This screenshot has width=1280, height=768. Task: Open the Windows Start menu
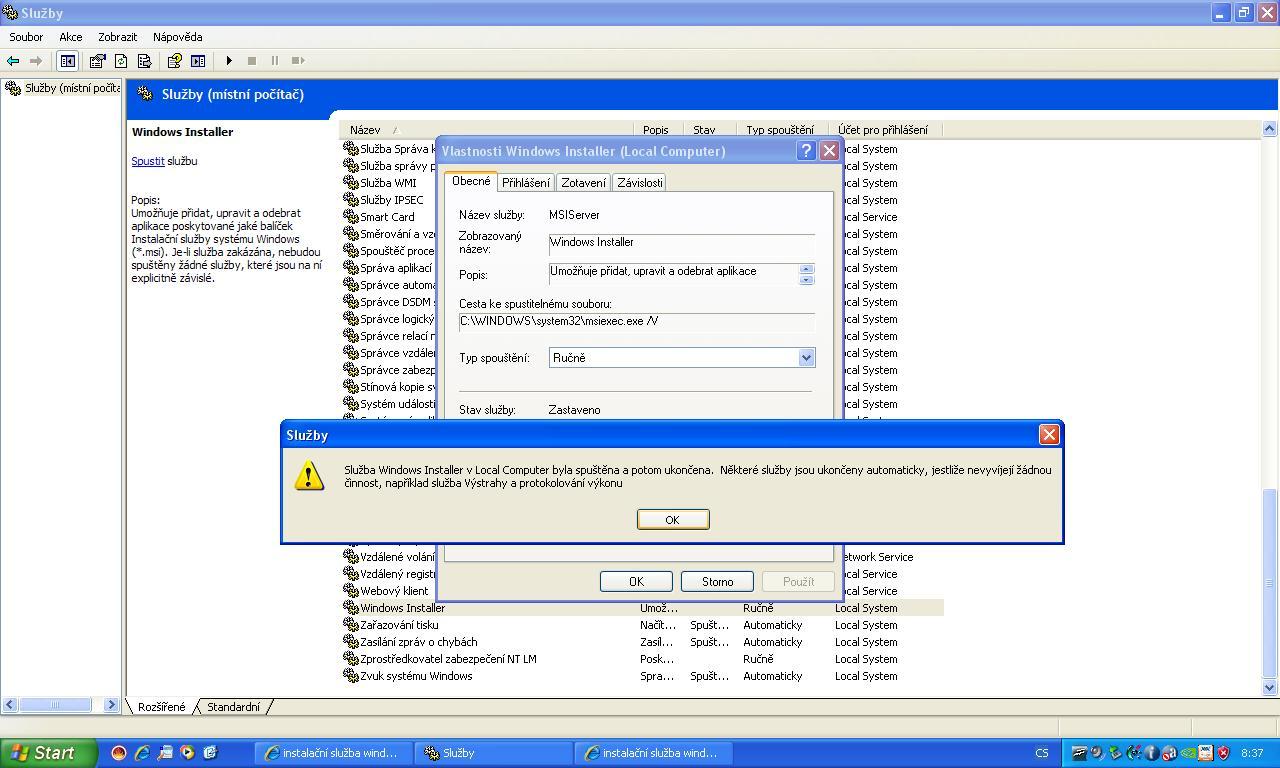[x=48, y=753]
